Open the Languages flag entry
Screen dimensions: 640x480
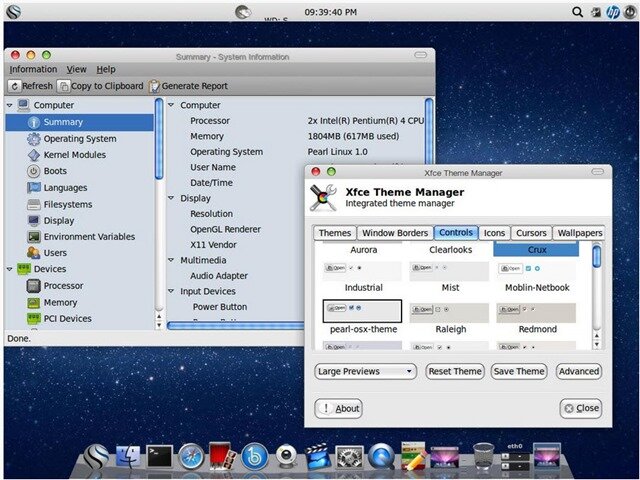click(57, 188)
